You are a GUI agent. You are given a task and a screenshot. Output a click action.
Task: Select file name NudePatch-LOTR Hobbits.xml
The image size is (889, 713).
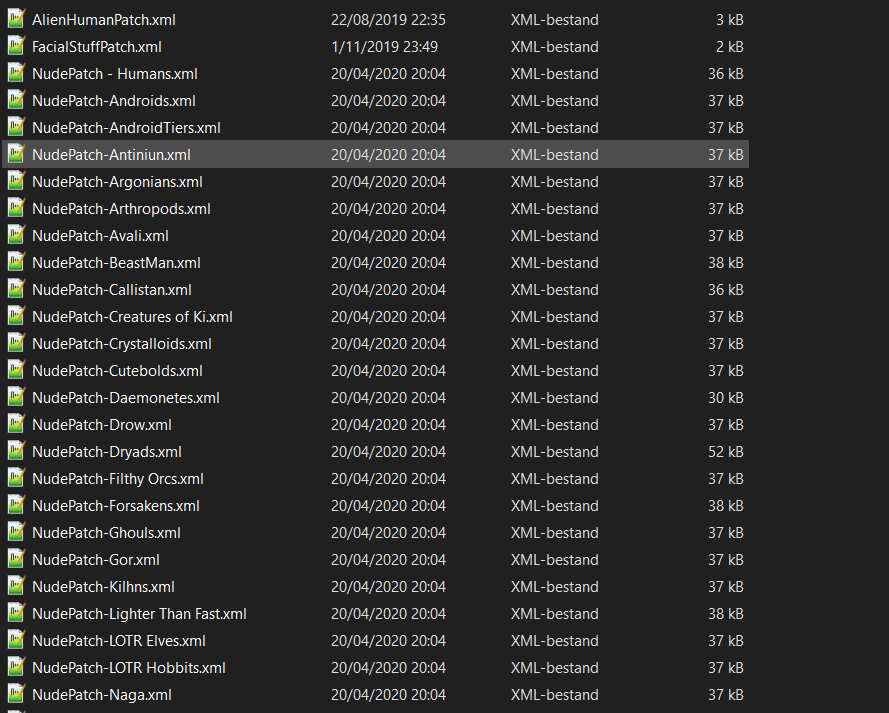[129, 668]
